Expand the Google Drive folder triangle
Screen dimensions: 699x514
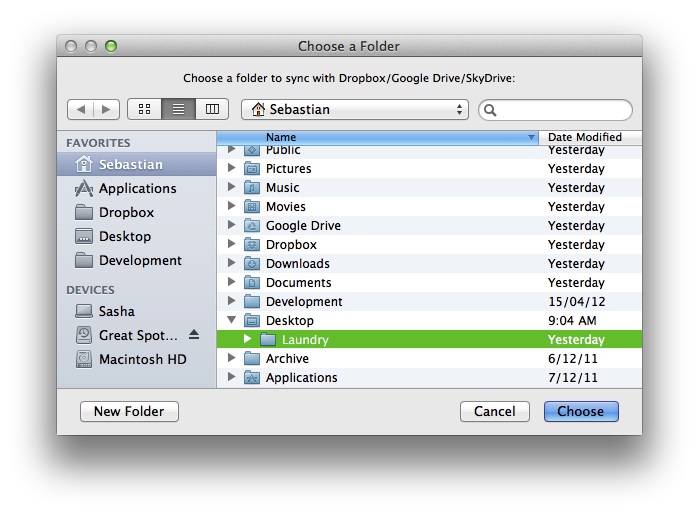pos(232,226)
